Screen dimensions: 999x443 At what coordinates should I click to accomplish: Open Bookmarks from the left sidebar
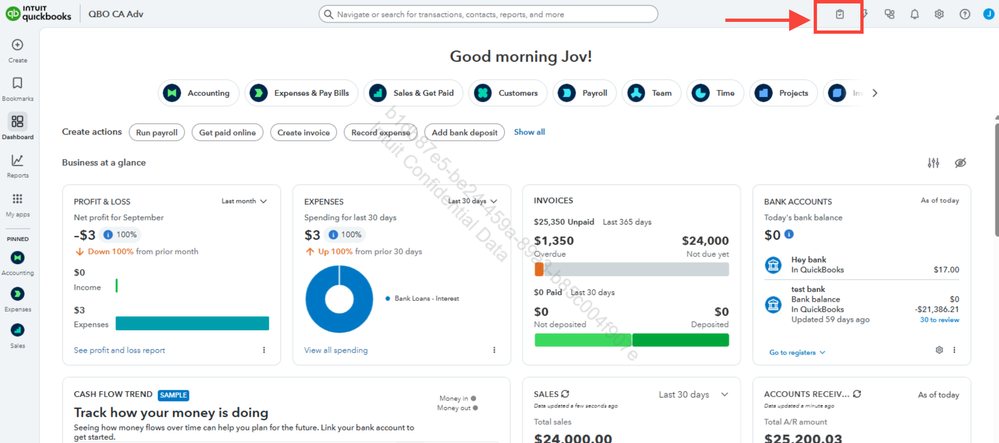pyautogui.click(x=17, y=84)
